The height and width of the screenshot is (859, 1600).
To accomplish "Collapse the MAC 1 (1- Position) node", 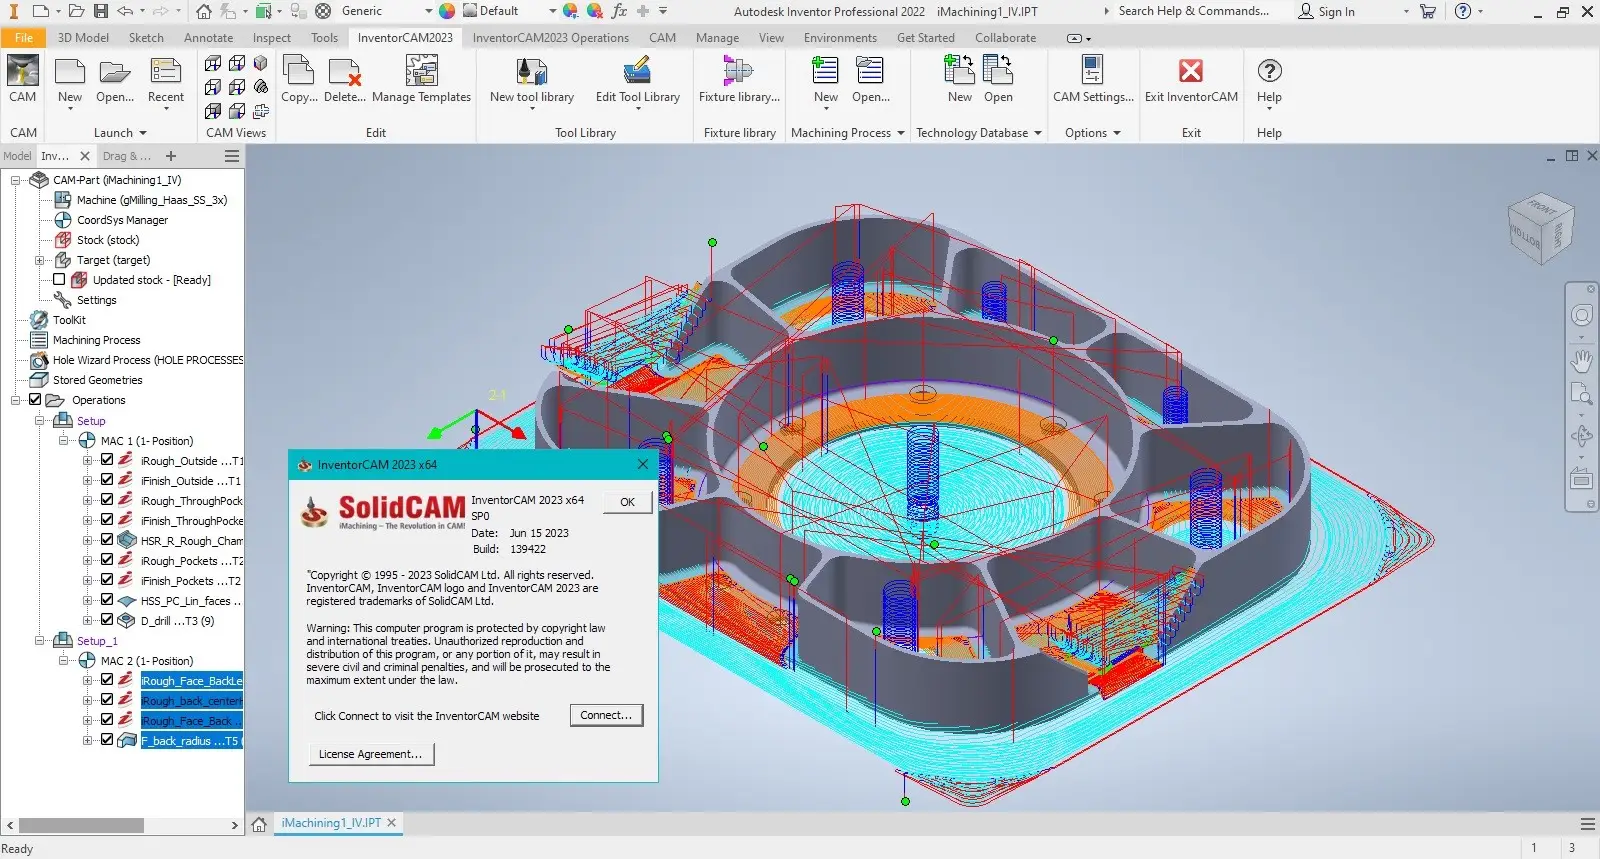I will [63, 440].
